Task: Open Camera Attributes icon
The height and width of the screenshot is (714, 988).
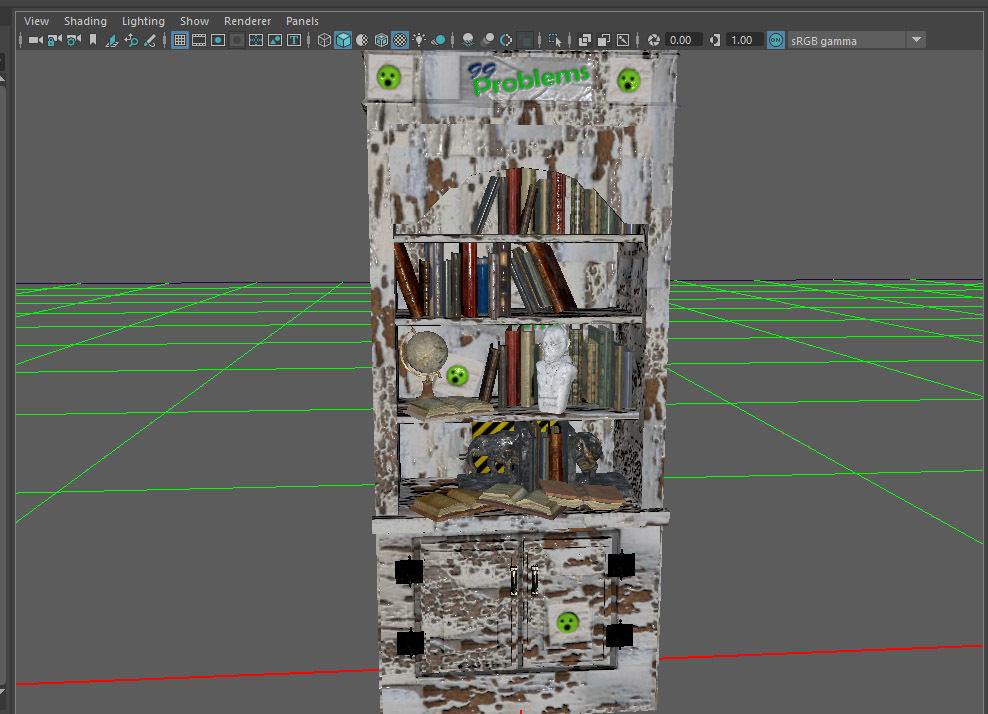Action: point(74,40)
